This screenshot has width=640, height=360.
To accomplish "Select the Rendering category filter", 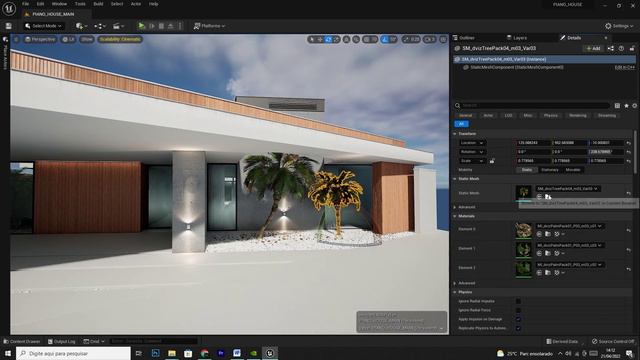I will click(x=578, y=116).
